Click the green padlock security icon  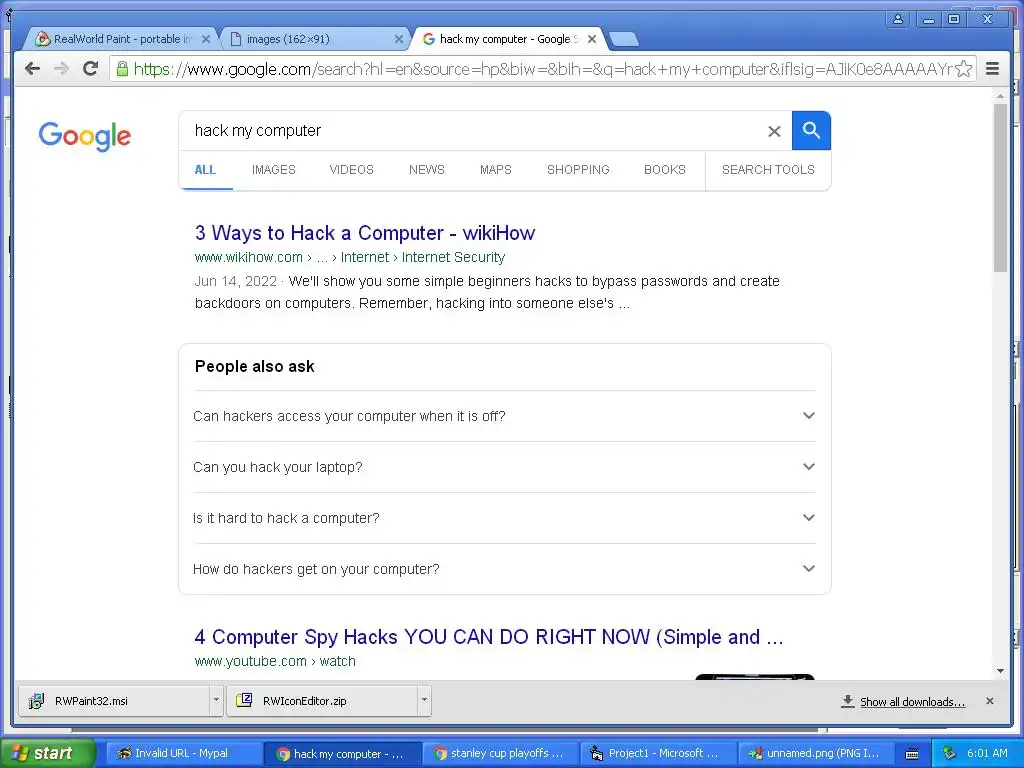(x=122, y=68)
